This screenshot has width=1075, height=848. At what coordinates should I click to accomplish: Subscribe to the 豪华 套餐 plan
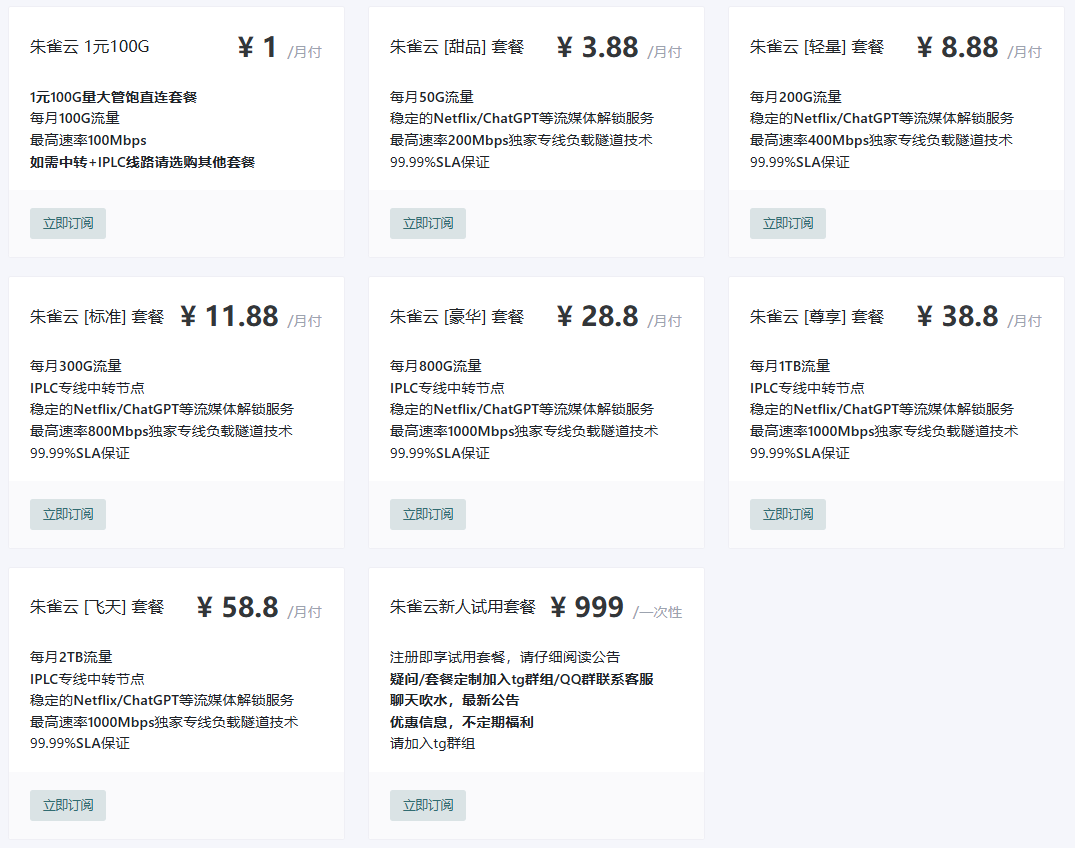click(x=428, y=514)
